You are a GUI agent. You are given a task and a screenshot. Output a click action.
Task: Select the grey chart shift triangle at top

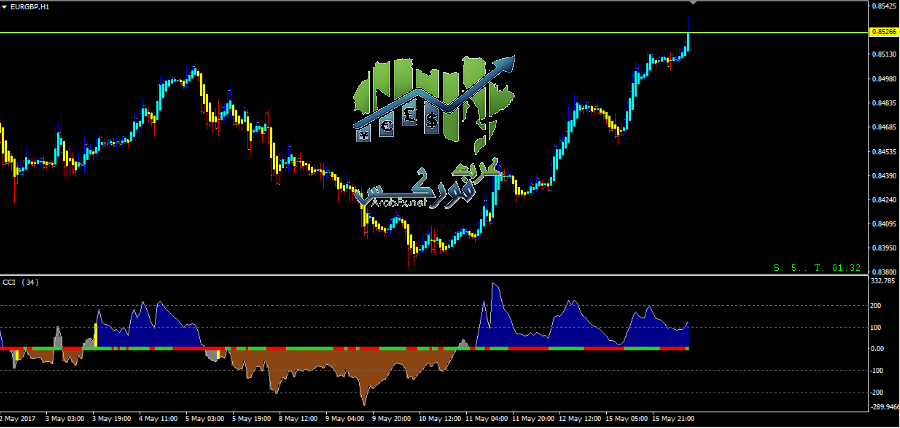[693, 2]
